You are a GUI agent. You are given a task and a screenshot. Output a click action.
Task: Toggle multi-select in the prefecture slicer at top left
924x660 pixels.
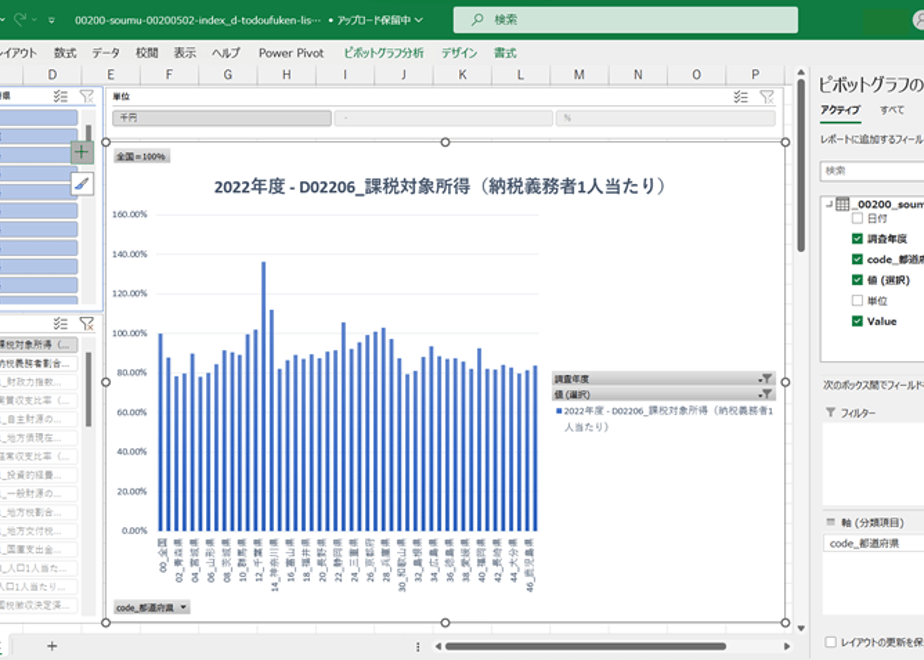click(60, 96)
